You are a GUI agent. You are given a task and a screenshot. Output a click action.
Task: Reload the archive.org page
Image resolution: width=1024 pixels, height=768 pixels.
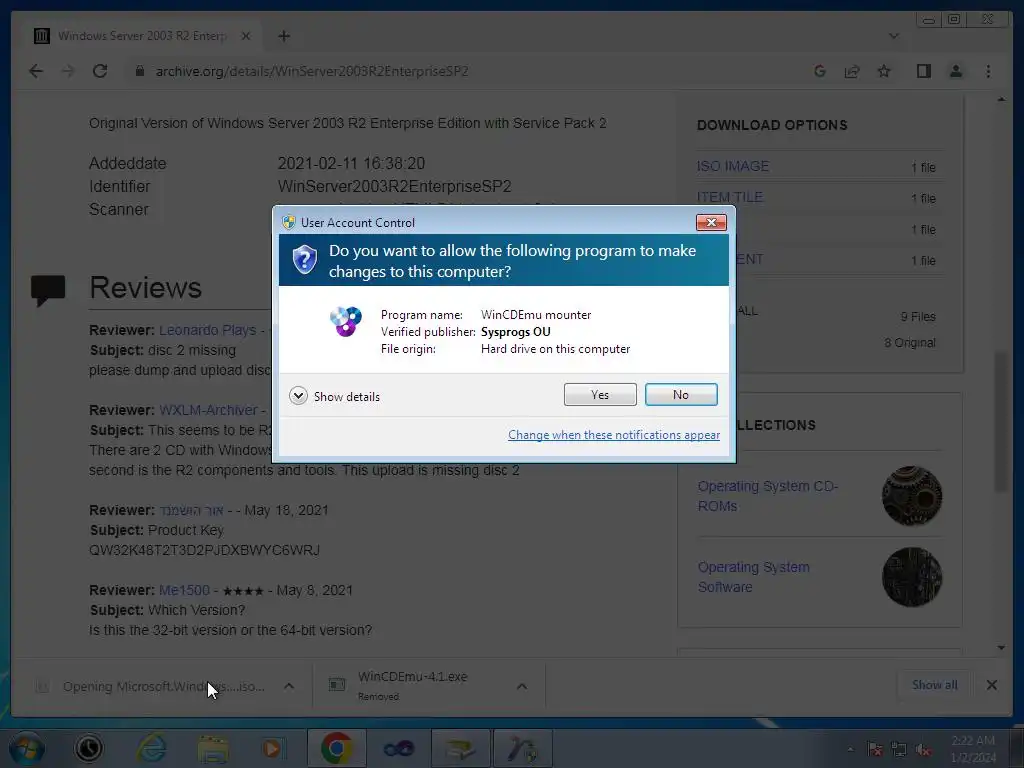[x=100, y=71]
